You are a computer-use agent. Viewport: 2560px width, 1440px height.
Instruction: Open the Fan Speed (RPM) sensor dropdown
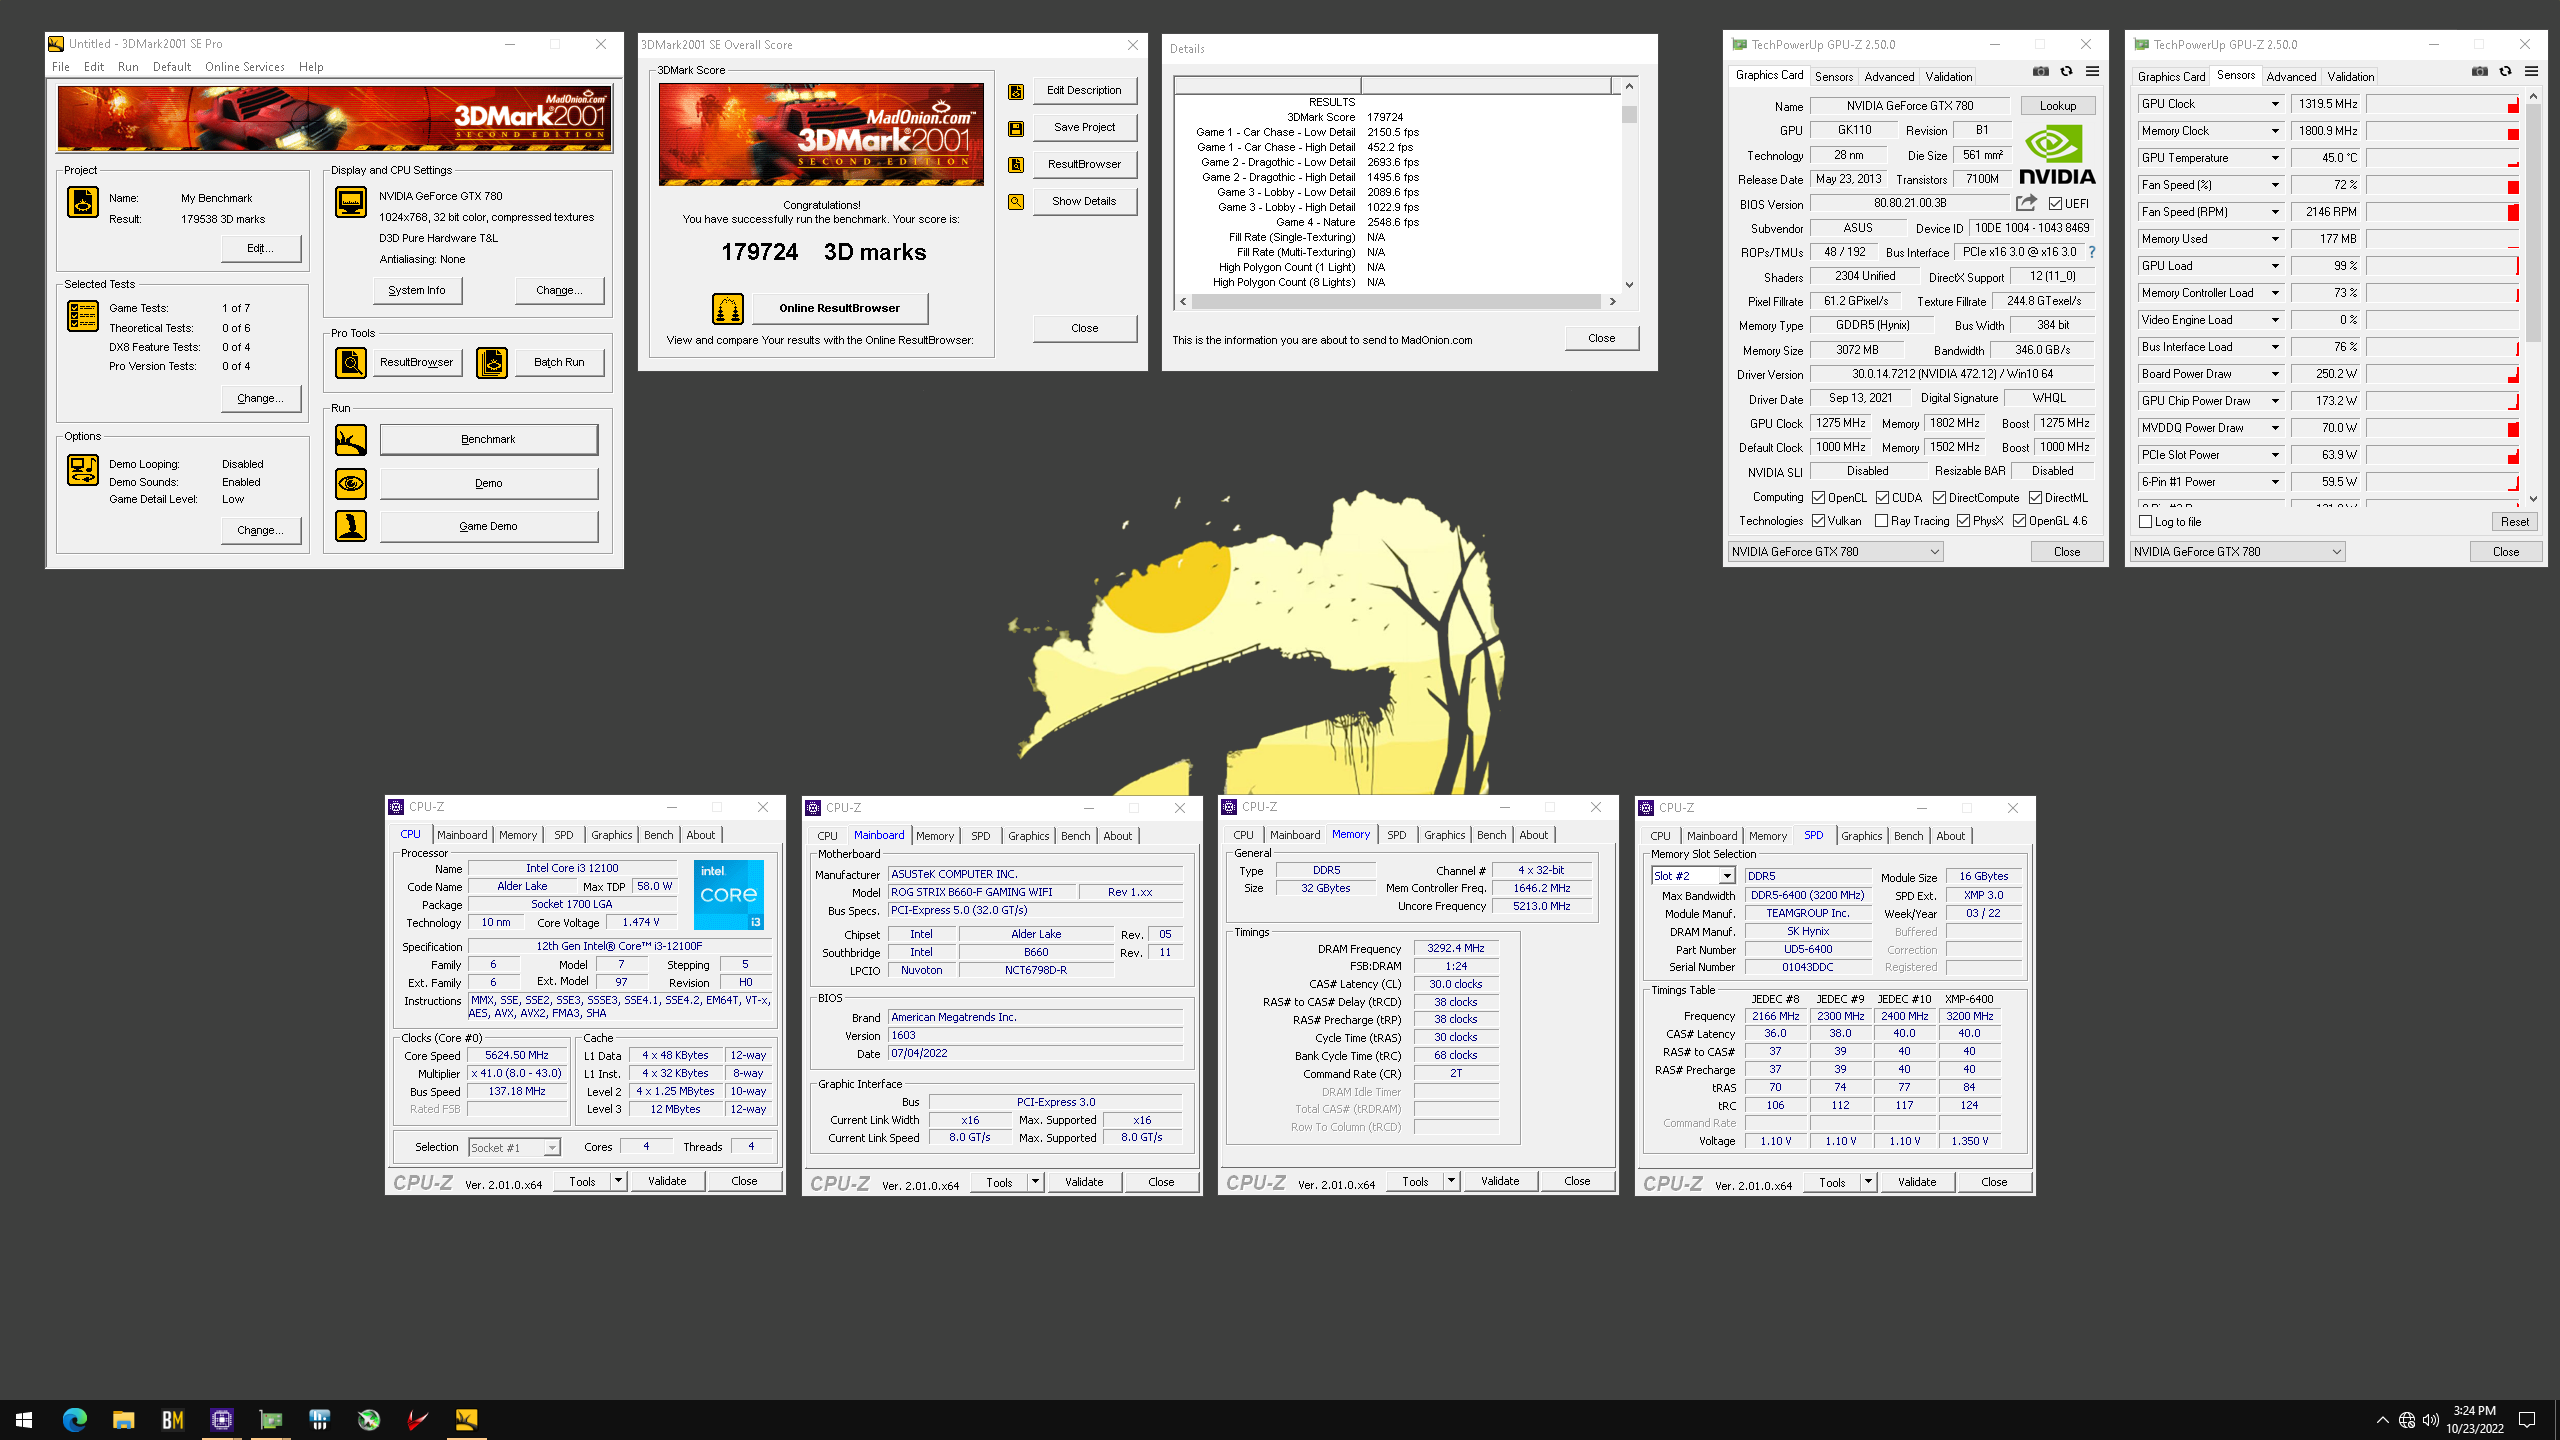2275,212
